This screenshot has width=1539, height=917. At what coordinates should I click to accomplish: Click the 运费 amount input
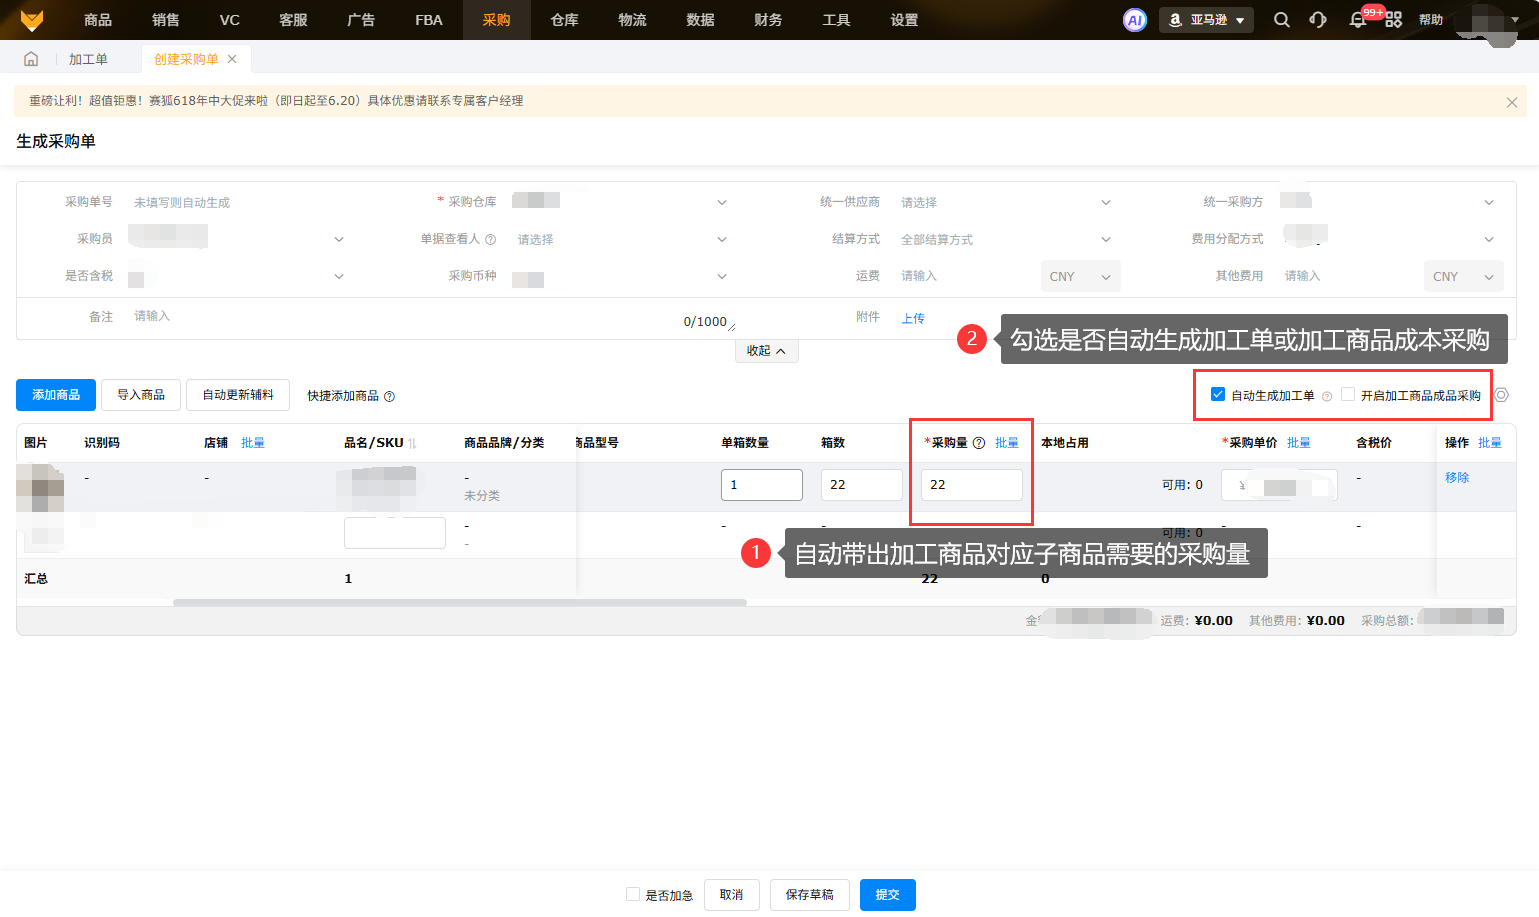(x=965, y=276)
